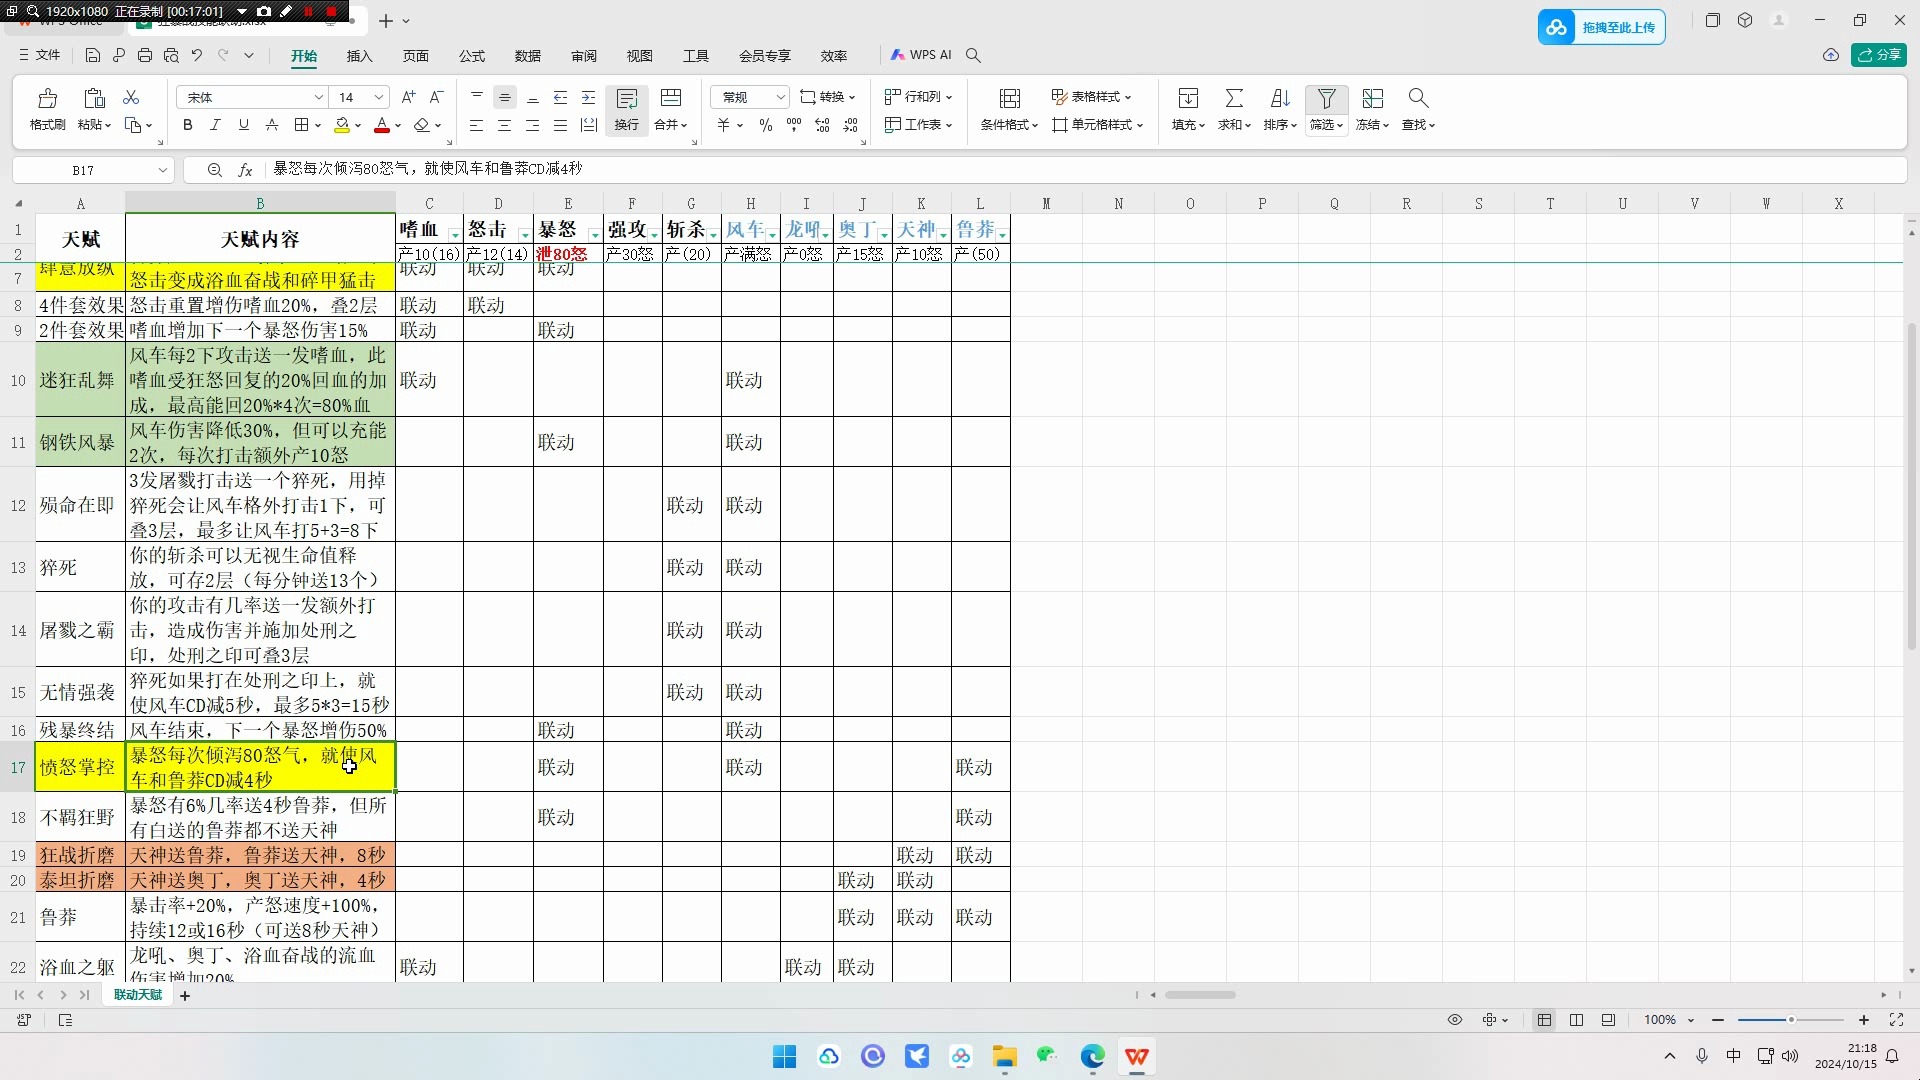1920x1080 pixels.
Task: Increase decimal places
Action: pyautogui.click(x=822, y=125)
